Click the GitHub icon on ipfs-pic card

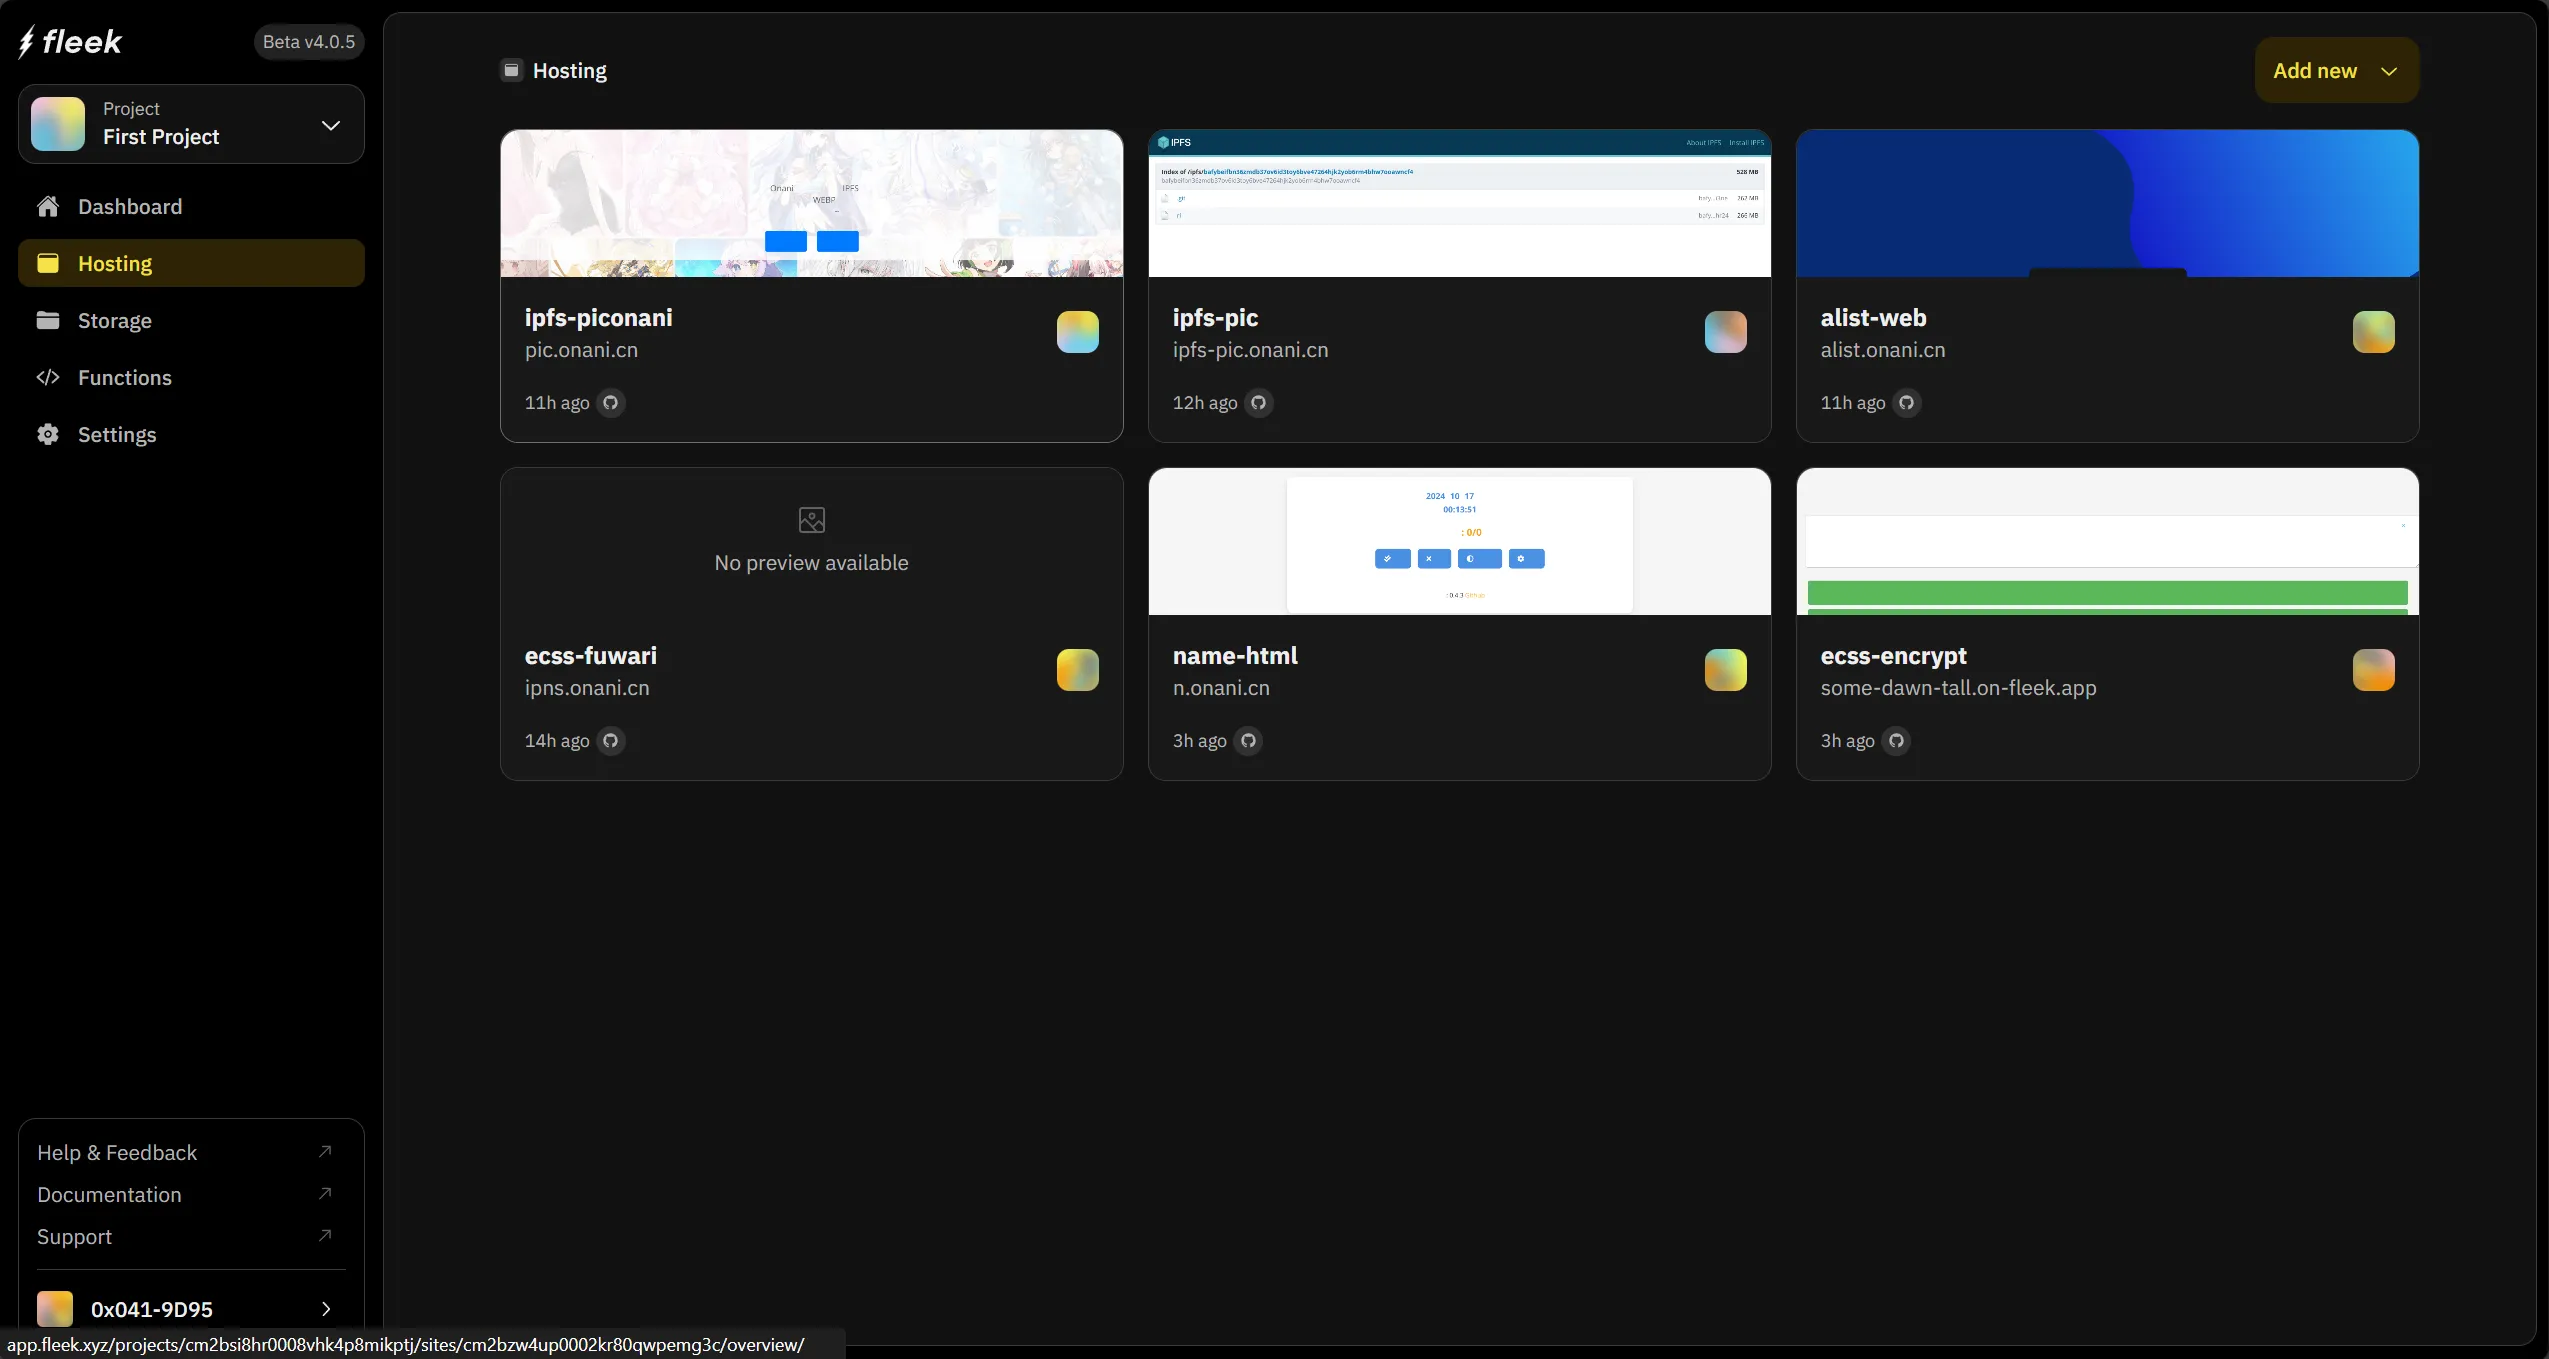point(1259,403)
